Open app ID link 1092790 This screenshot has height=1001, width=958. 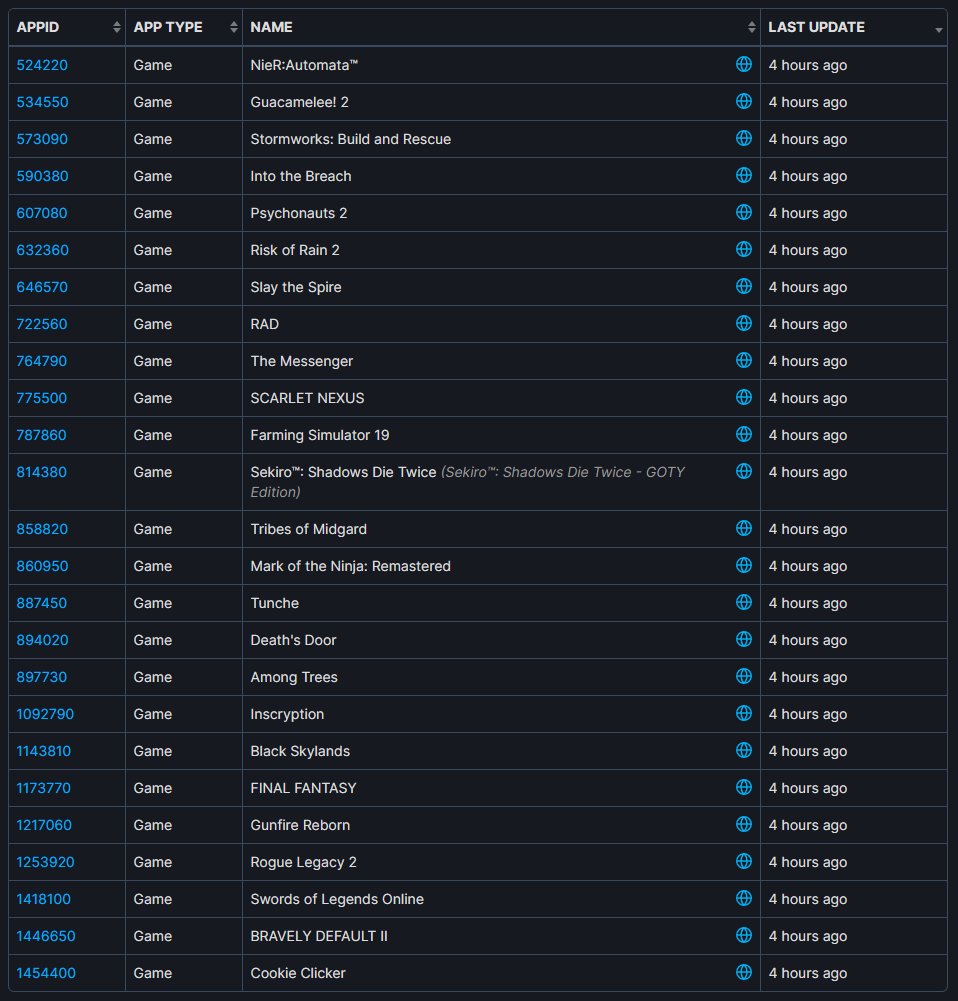tap(45, 714)
